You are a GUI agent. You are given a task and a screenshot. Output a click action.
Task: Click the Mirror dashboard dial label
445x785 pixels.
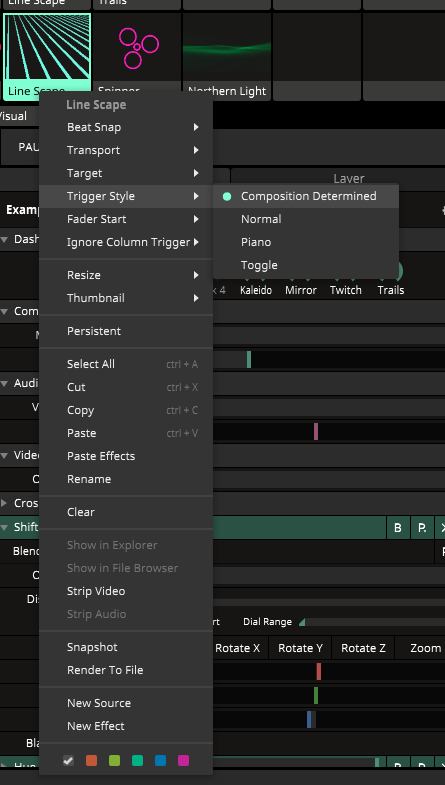tap(301, 290)
